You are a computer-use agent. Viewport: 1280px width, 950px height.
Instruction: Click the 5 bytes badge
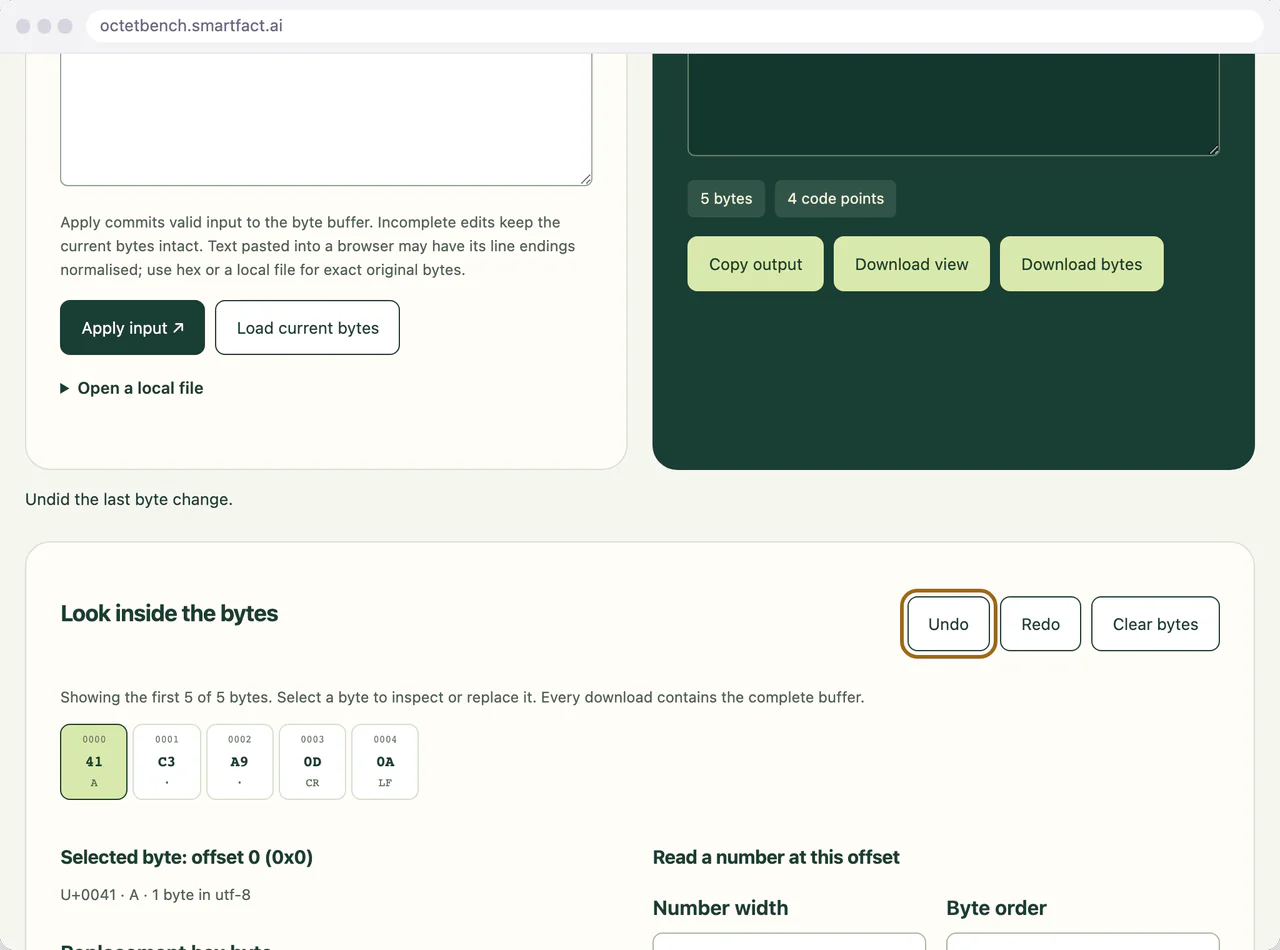726,198
